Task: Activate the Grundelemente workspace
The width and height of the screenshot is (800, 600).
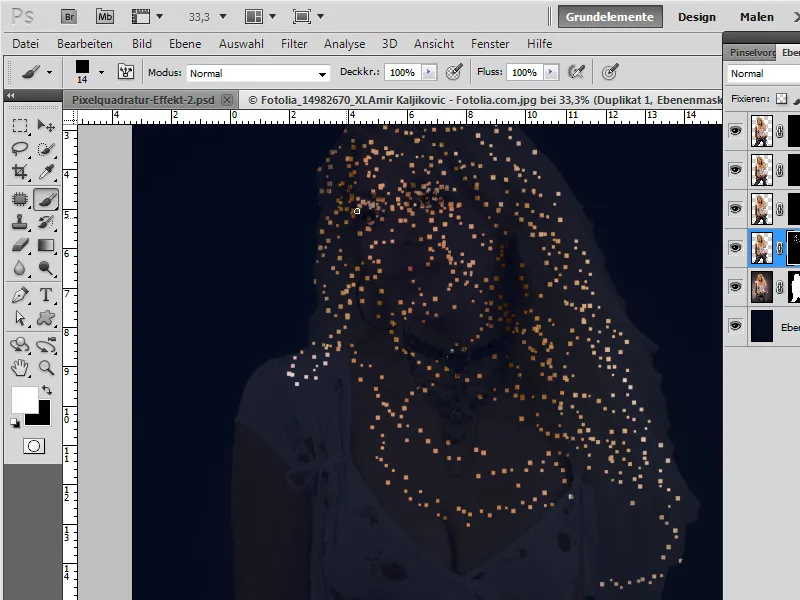Action: click(x=610, y=17)
